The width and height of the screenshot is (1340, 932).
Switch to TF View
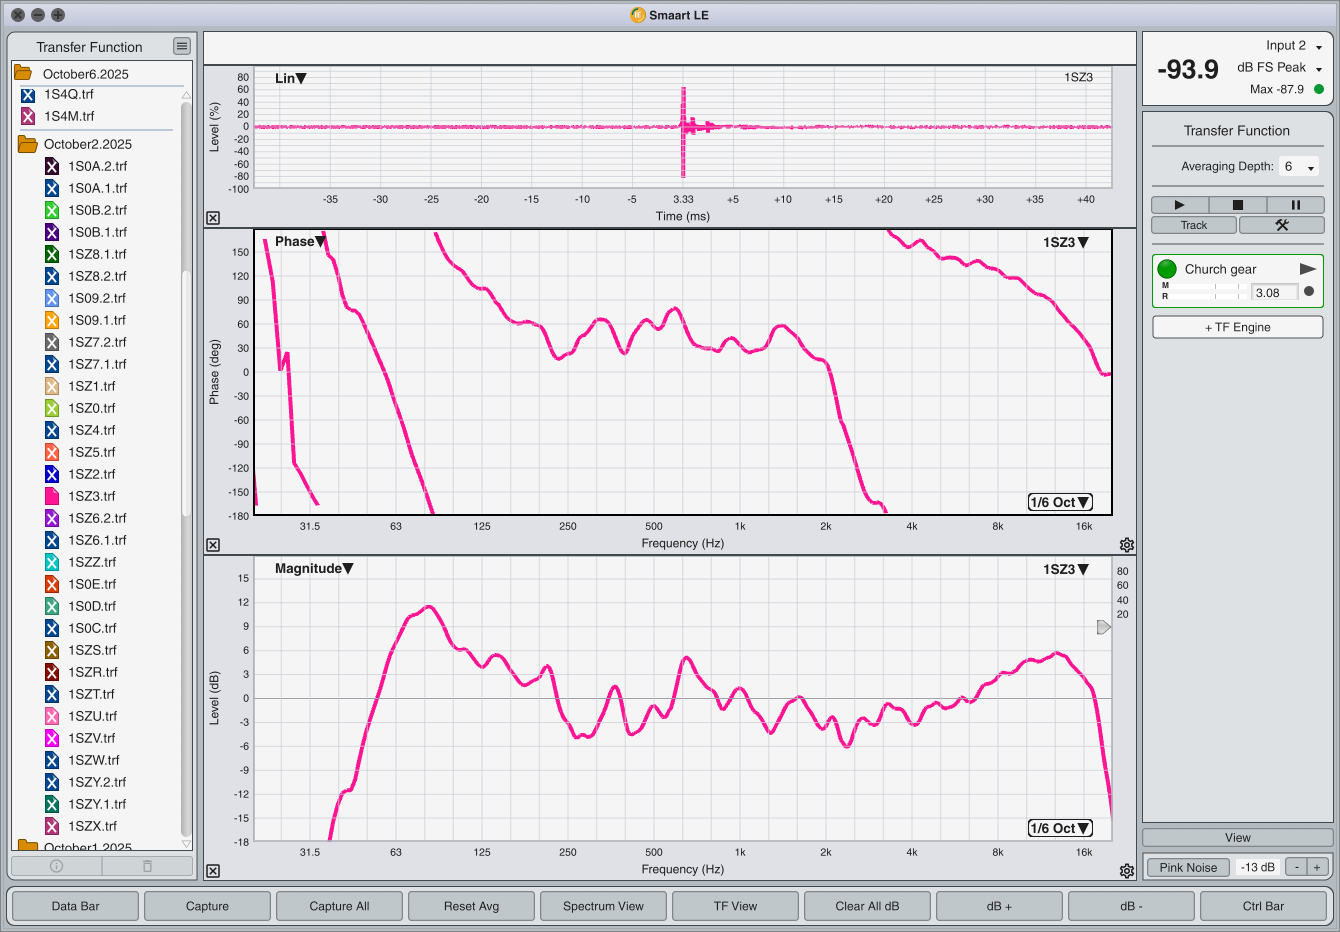click(735, 906)
